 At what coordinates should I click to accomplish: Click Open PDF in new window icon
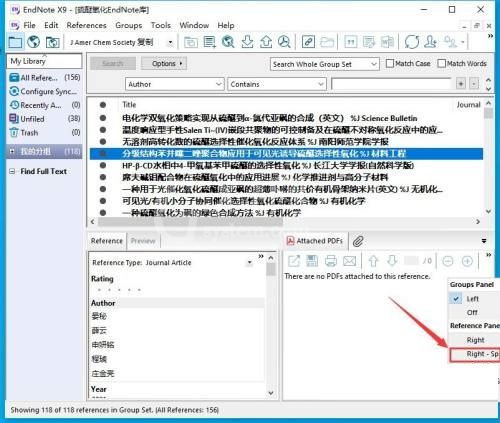click(x=294, y=261)
